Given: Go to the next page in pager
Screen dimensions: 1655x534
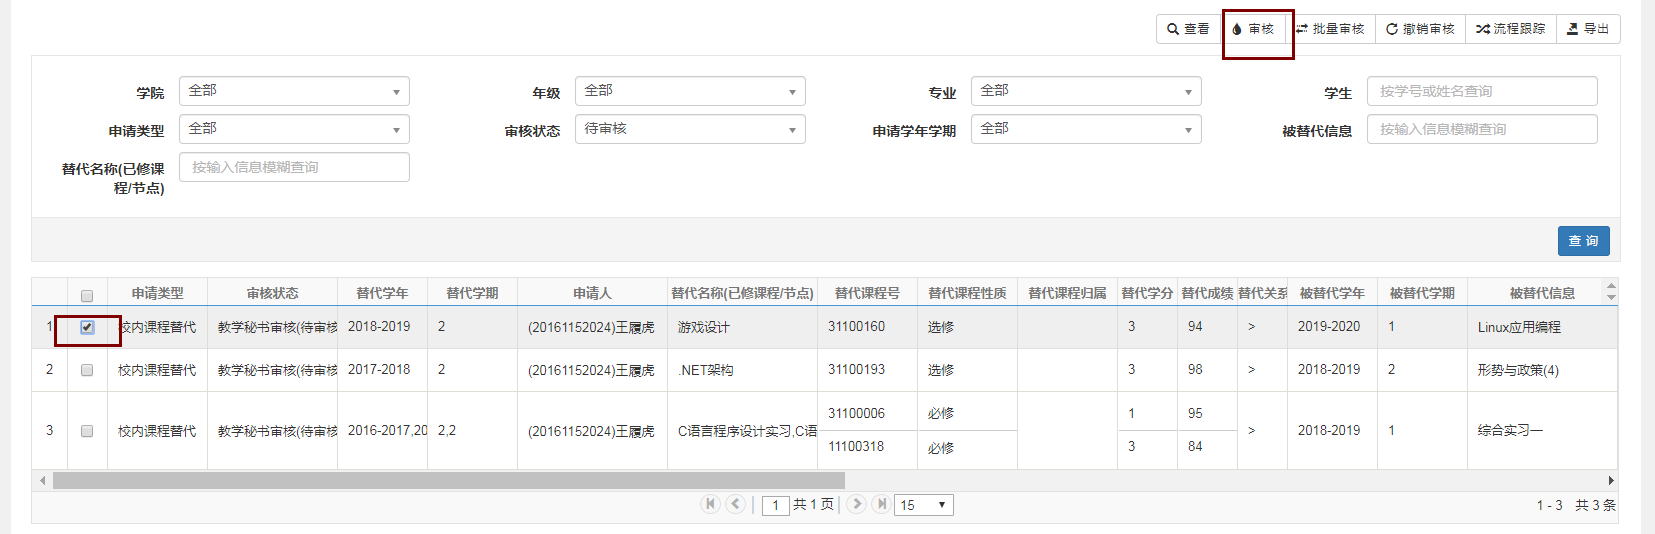Looking at the screenshot, I should (856, 504).
